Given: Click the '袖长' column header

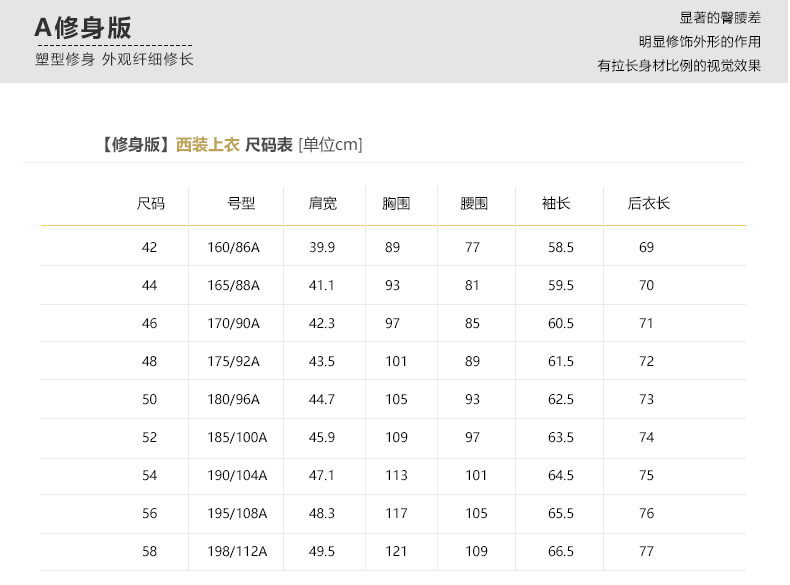Looking at the screenshot, I should click(556, 204).
